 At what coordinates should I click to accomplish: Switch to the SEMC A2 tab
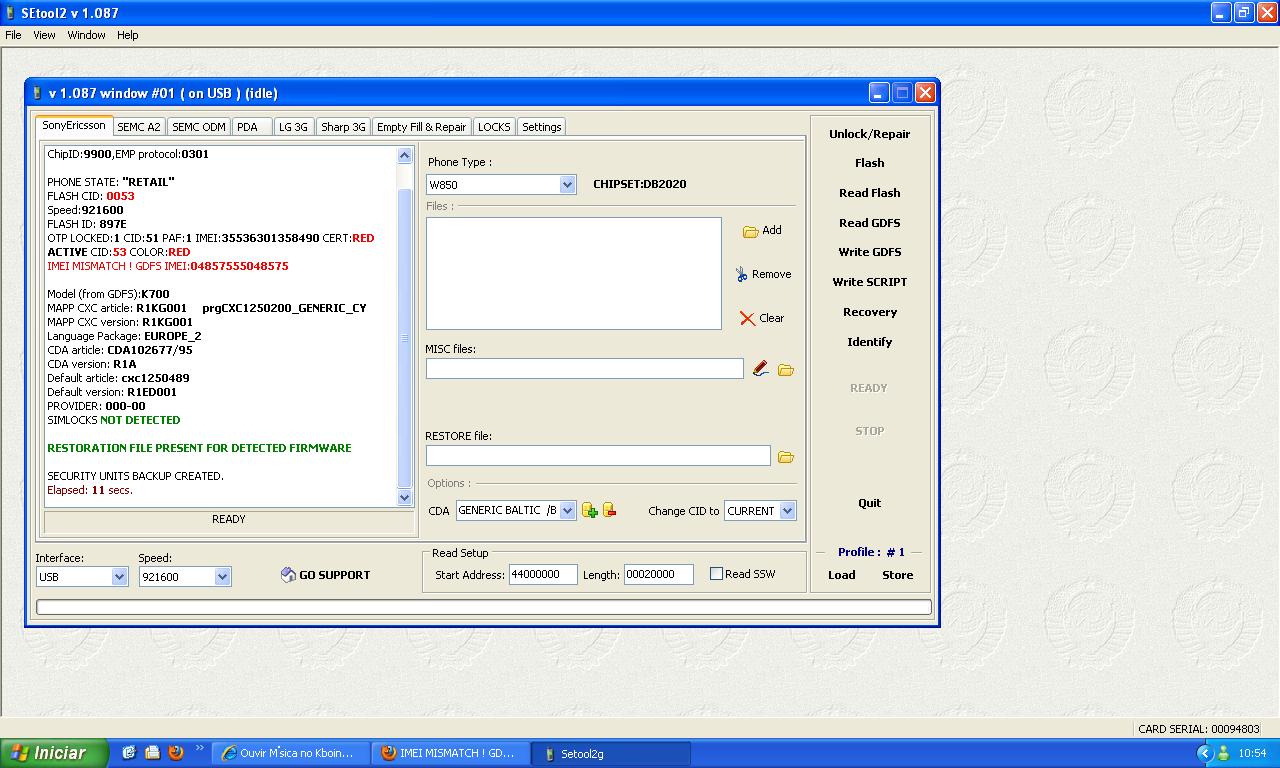click(x=139, y=127)
